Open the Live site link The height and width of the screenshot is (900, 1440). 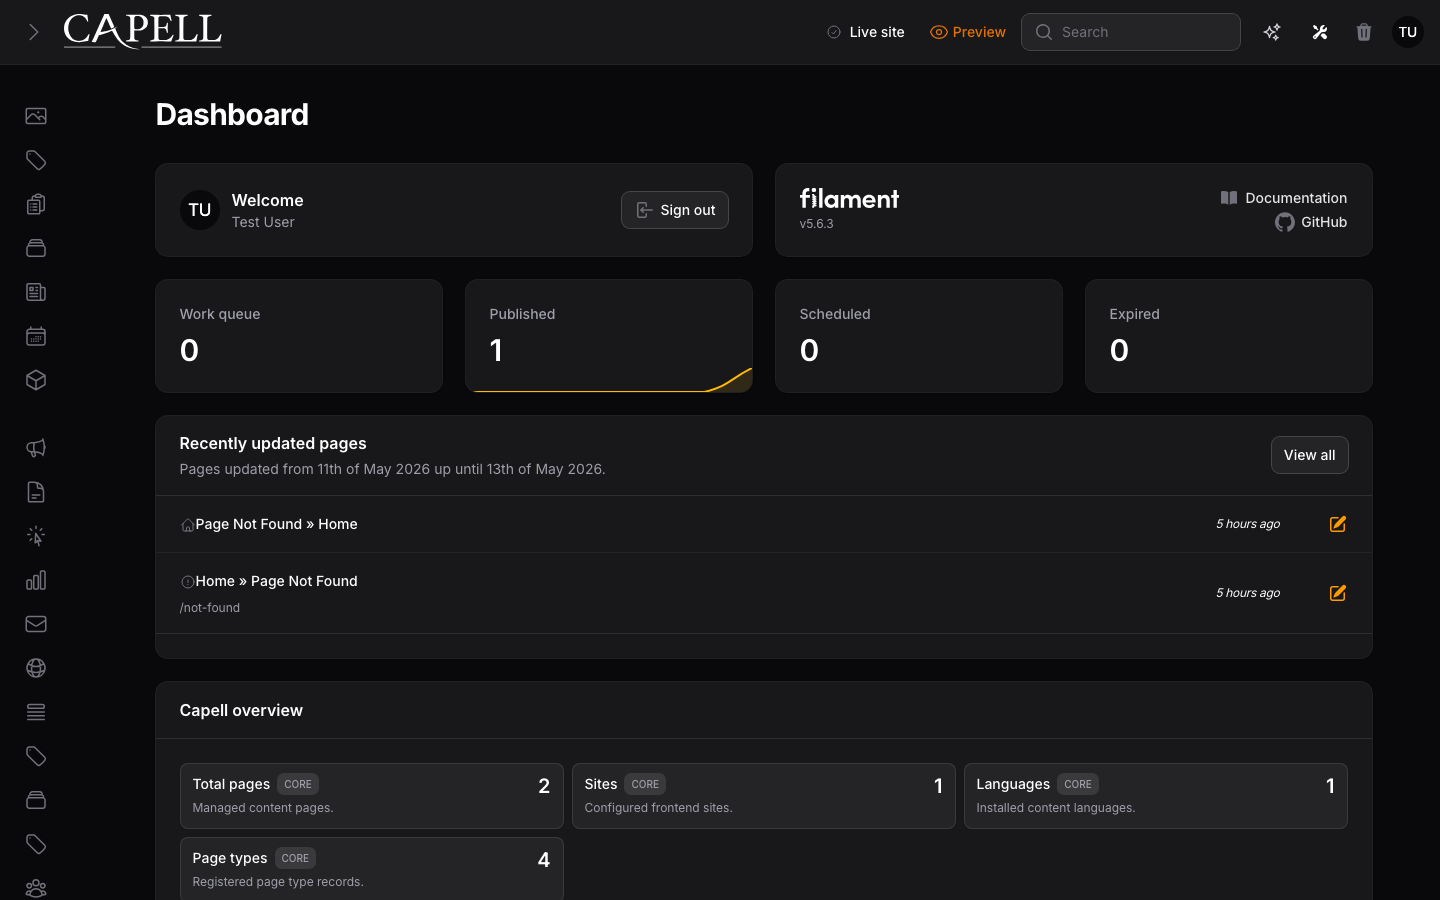coord(866,32)
